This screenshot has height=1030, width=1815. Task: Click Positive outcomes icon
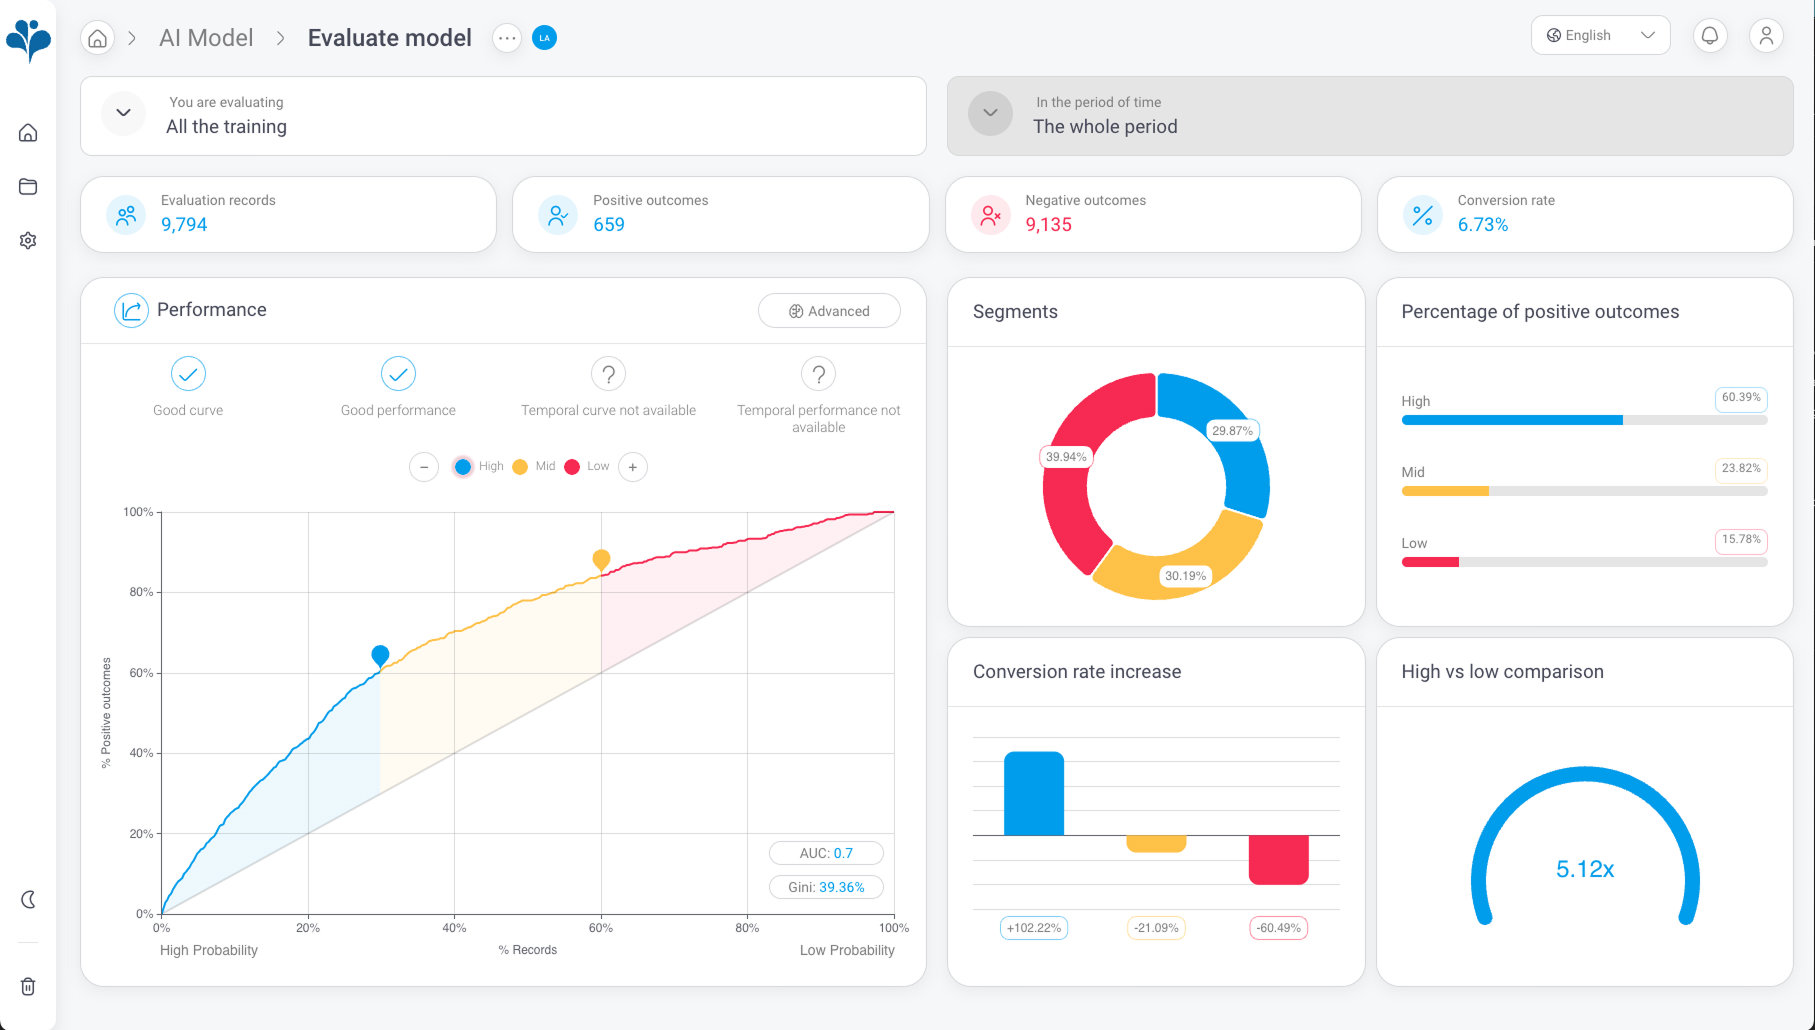(558, 215)
